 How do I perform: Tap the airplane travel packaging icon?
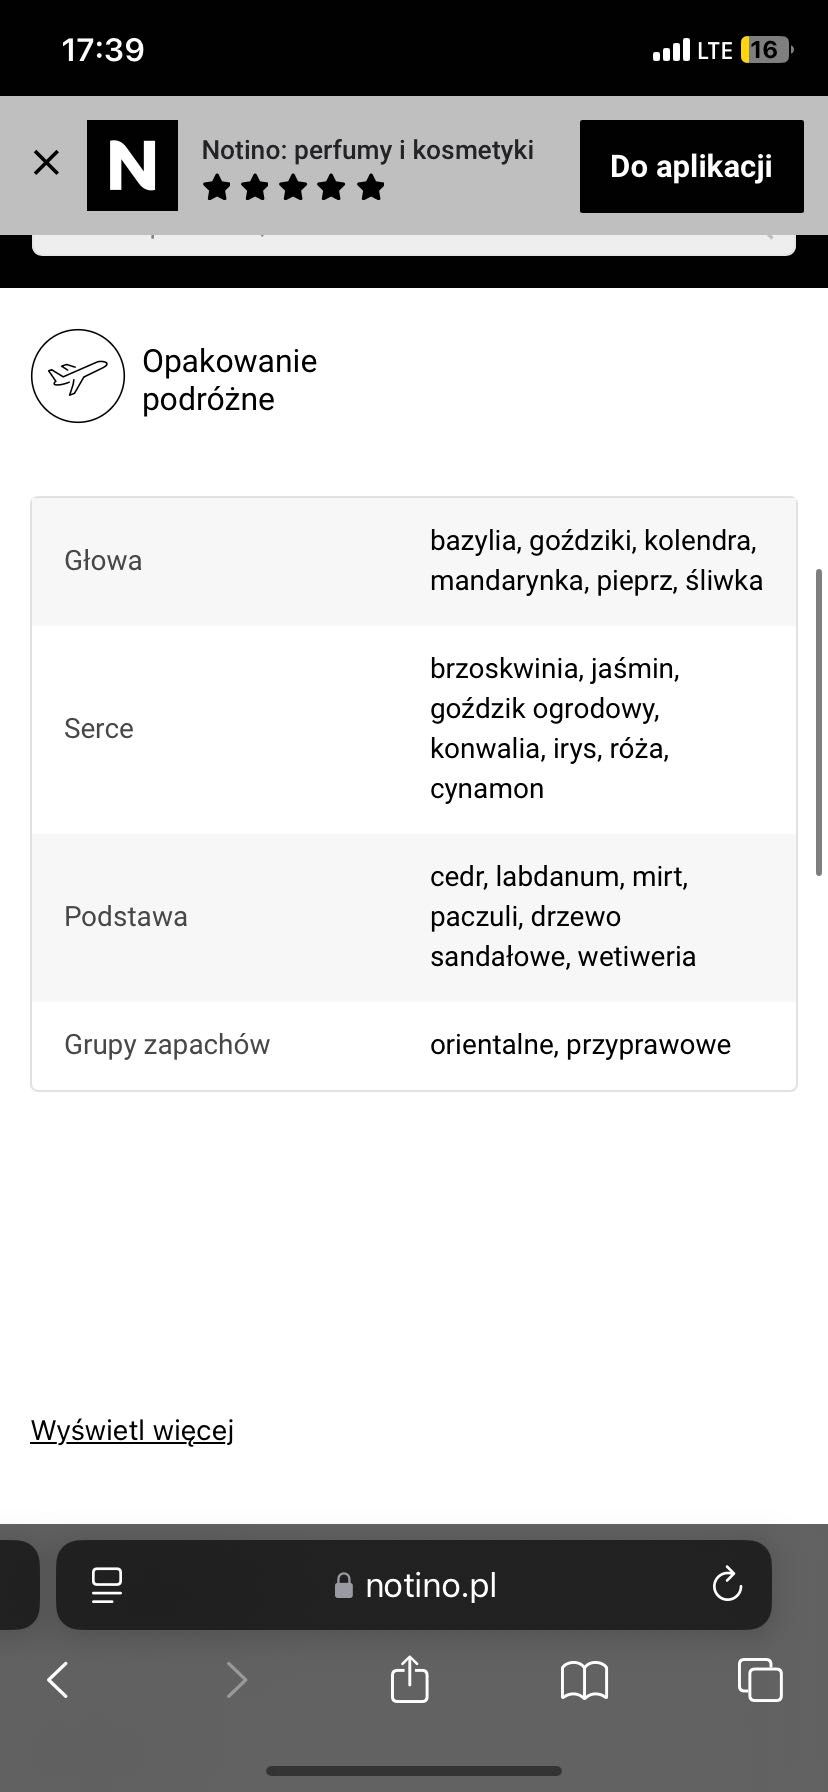pyautogui.click(x=78, y=376)
